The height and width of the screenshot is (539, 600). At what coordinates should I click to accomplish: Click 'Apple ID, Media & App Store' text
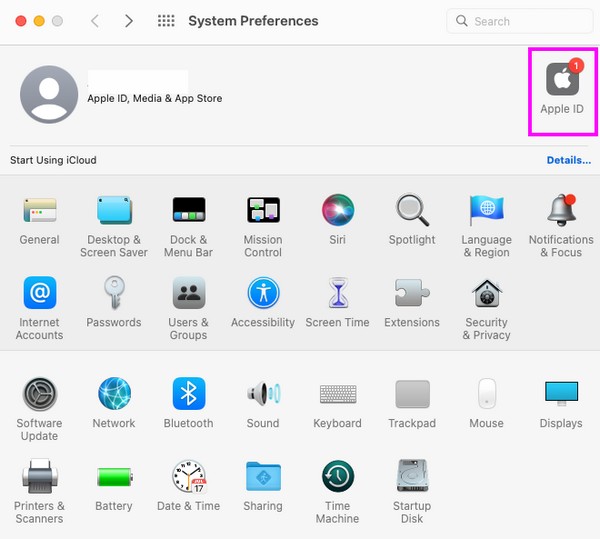click(x=155, y=98)
